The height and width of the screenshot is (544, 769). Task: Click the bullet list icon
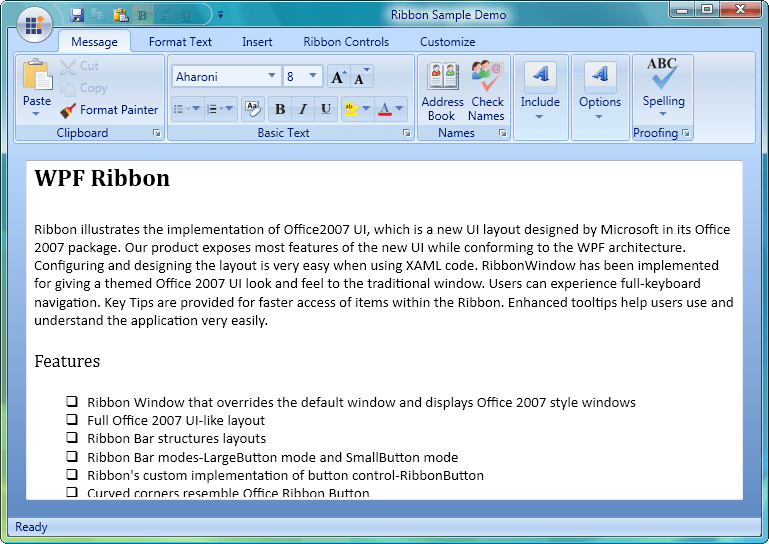point(179,109)
